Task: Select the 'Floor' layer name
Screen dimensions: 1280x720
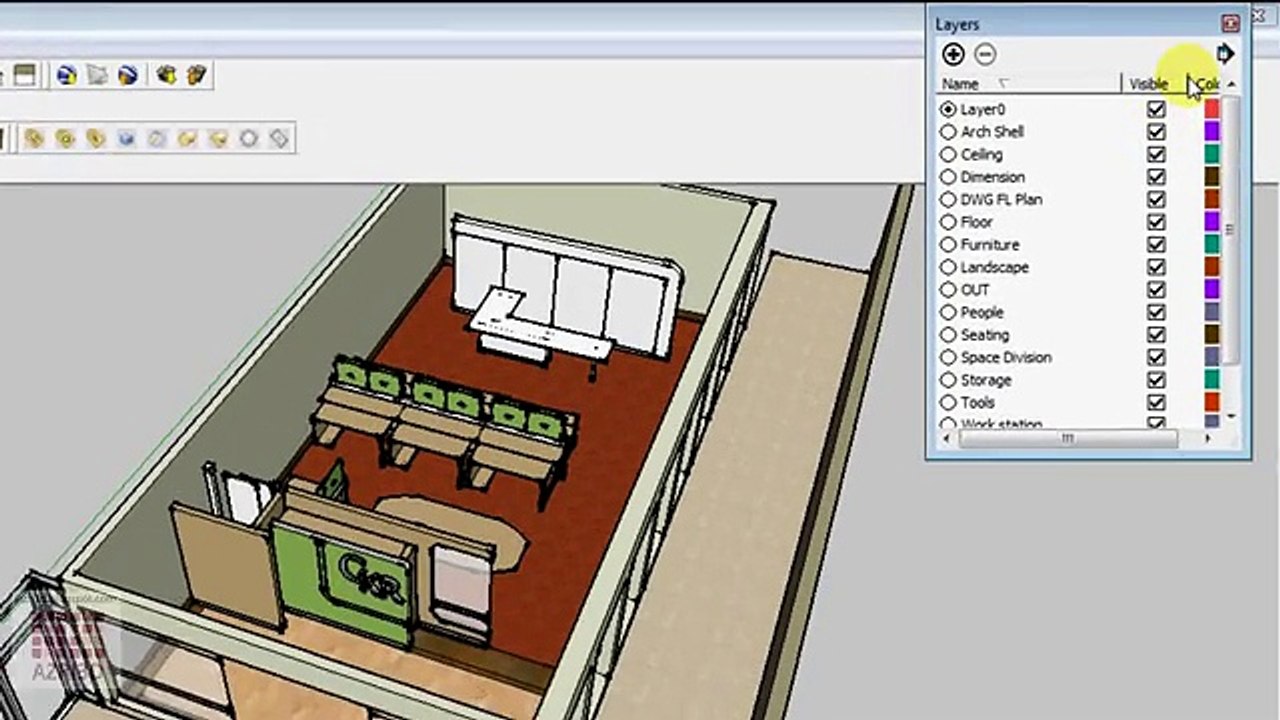Action: click(x=977, y=222)
